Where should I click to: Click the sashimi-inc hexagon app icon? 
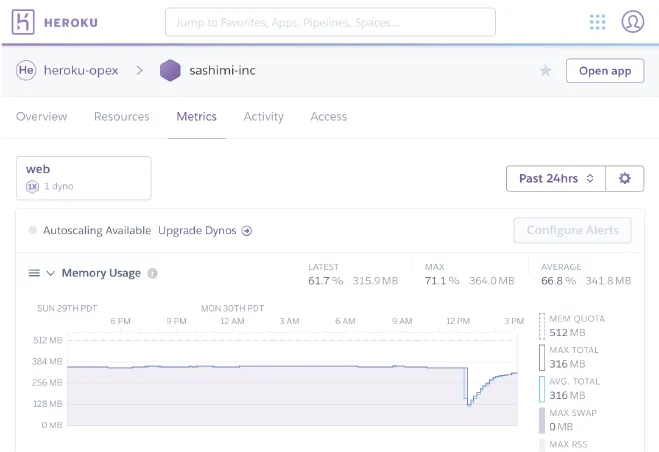170,71
